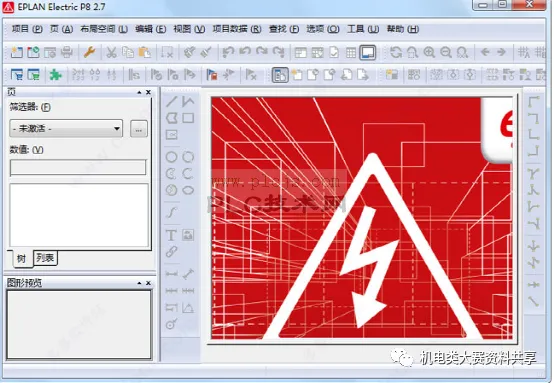Viewport: 554px width, 383px height.
Task: Open the 项目数据 (R) menu
Action: coord(237,29)
